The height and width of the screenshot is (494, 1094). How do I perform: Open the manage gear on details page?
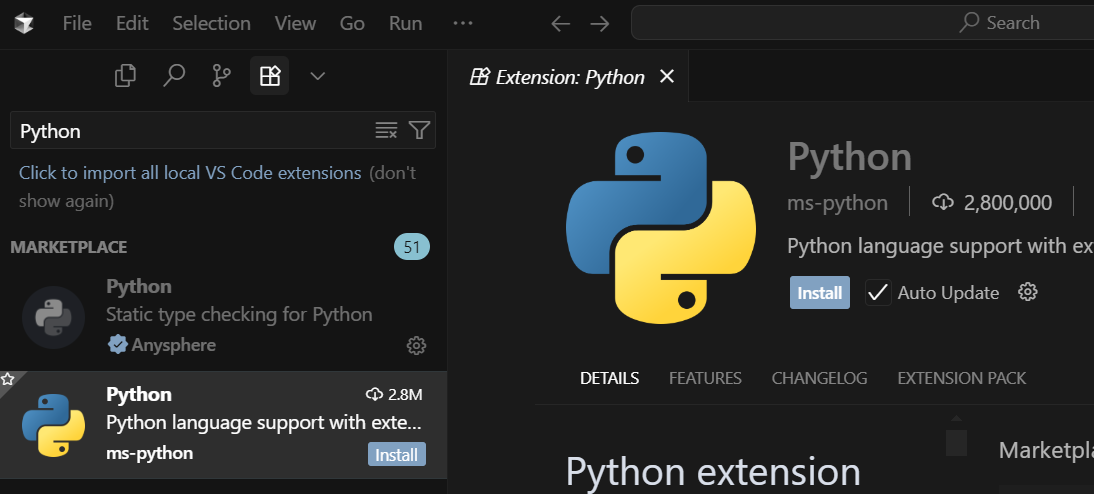1028,292
